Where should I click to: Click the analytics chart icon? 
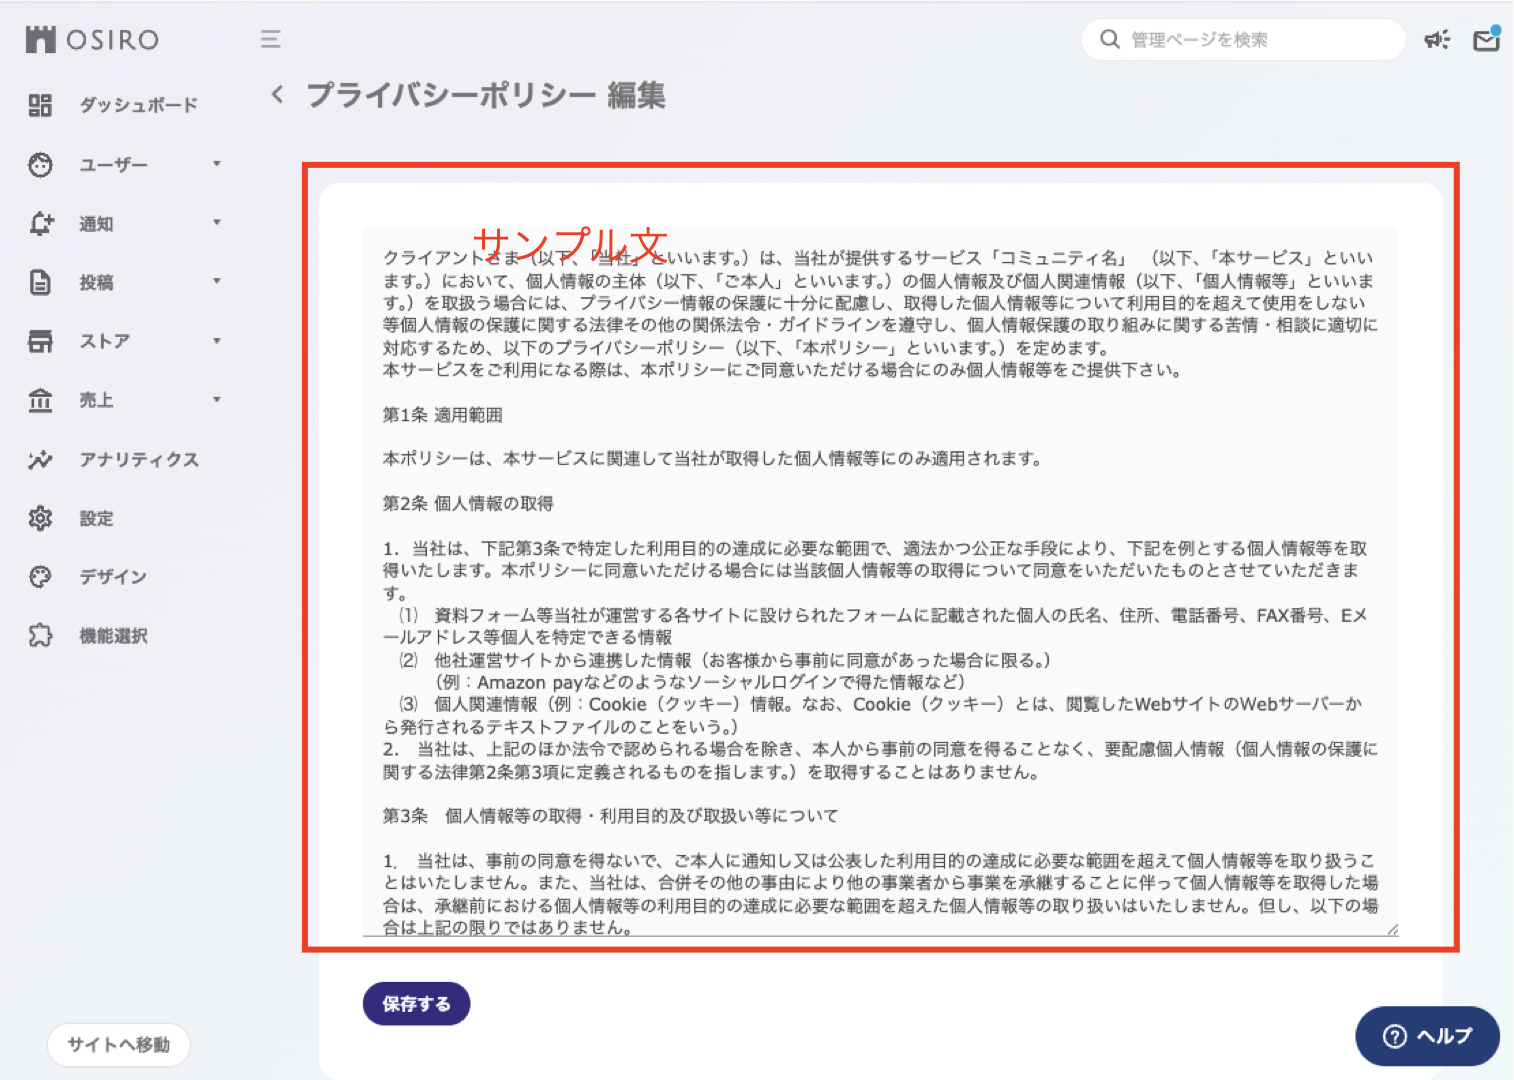pos(40,460)
